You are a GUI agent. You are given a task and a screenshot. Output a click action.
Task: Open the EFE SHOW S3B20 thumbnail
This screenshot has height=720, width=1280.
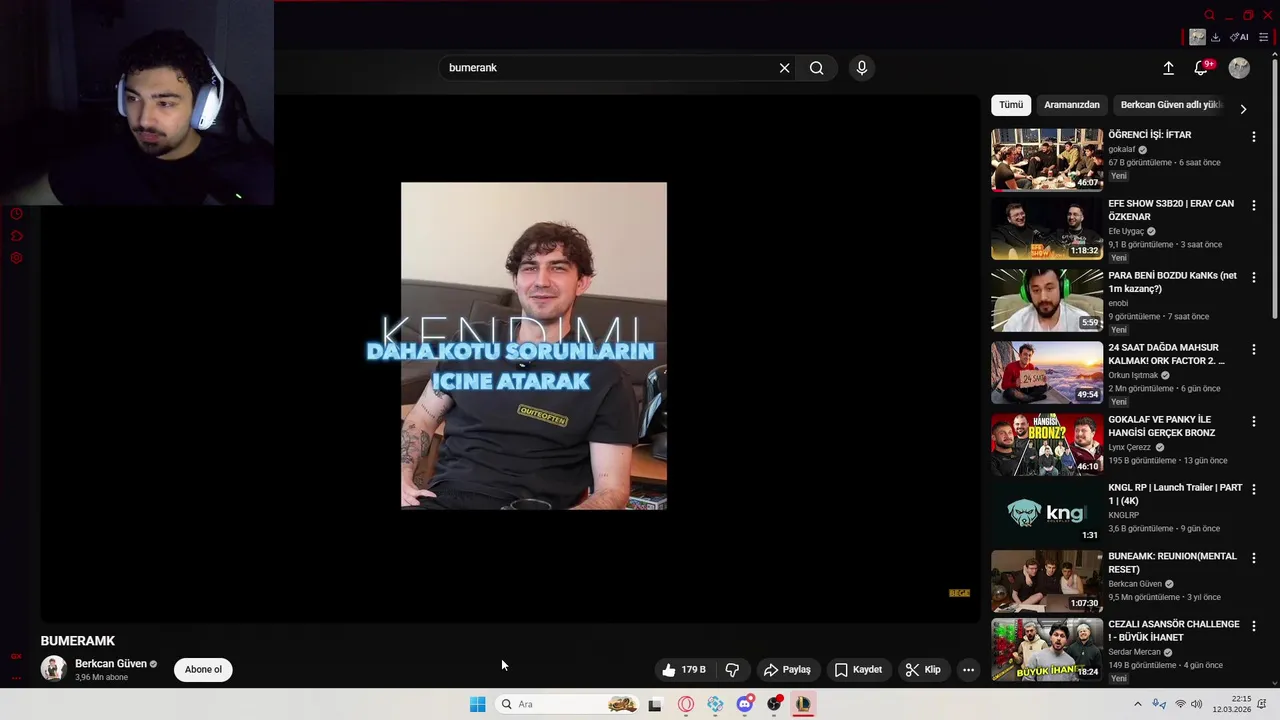(1047, 228)
